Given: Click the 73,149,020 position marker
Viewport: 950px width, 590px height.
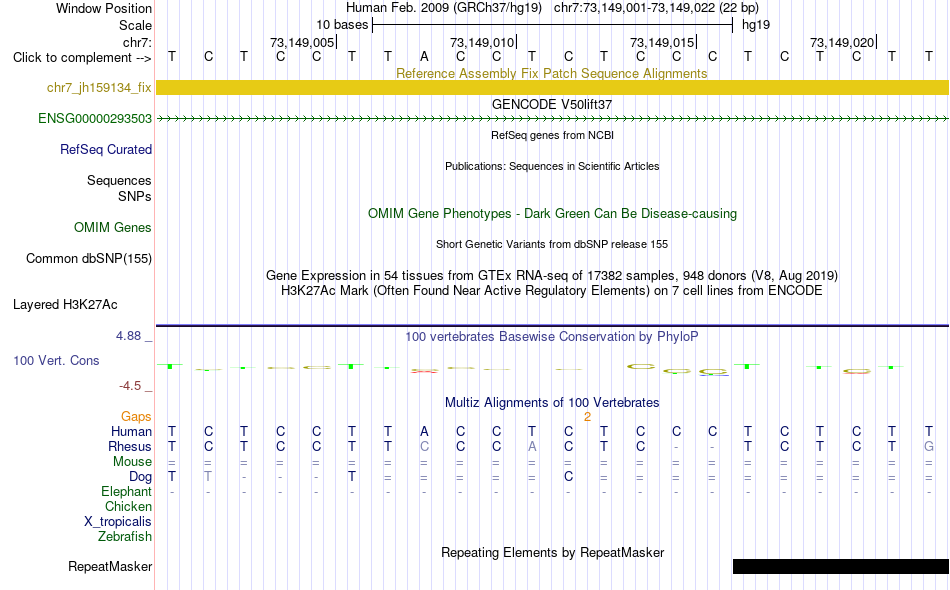Looking at the screenshot, I should (842, 42).
